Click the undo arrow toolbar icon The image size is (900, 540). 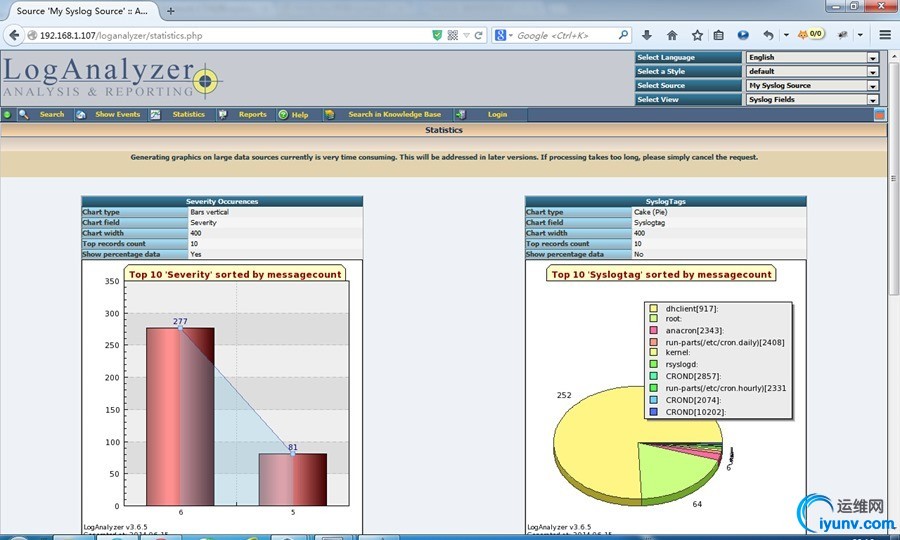pyautogui.click(x=769, y=35)
